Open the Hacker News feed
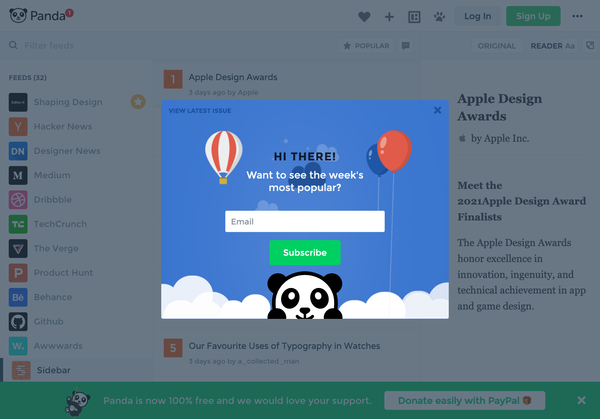 tap(63, 127)
